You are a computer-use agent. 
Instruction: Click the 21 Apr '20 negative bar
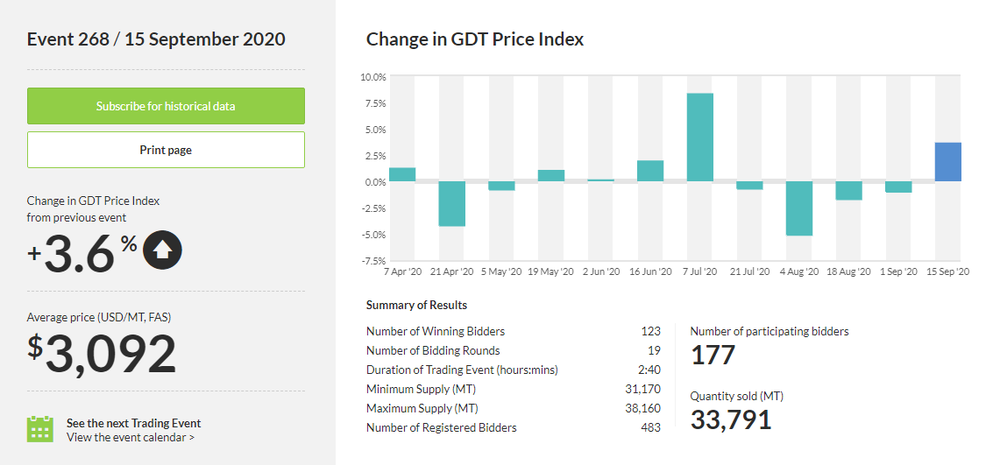pyautogui.click(x=452, y=203)
